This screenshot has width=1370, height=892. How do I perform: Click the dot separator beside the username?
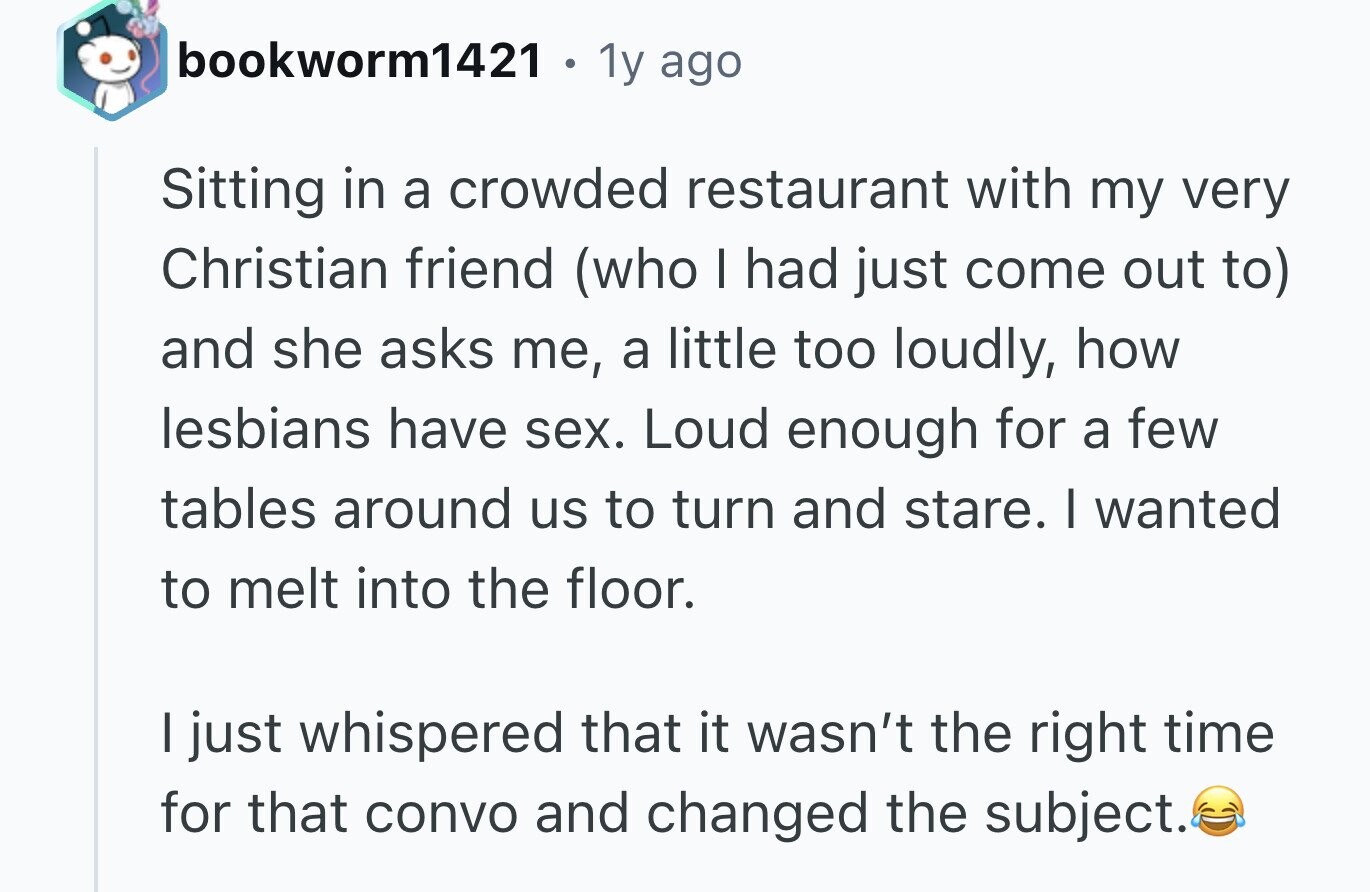[x=569, y=66]
